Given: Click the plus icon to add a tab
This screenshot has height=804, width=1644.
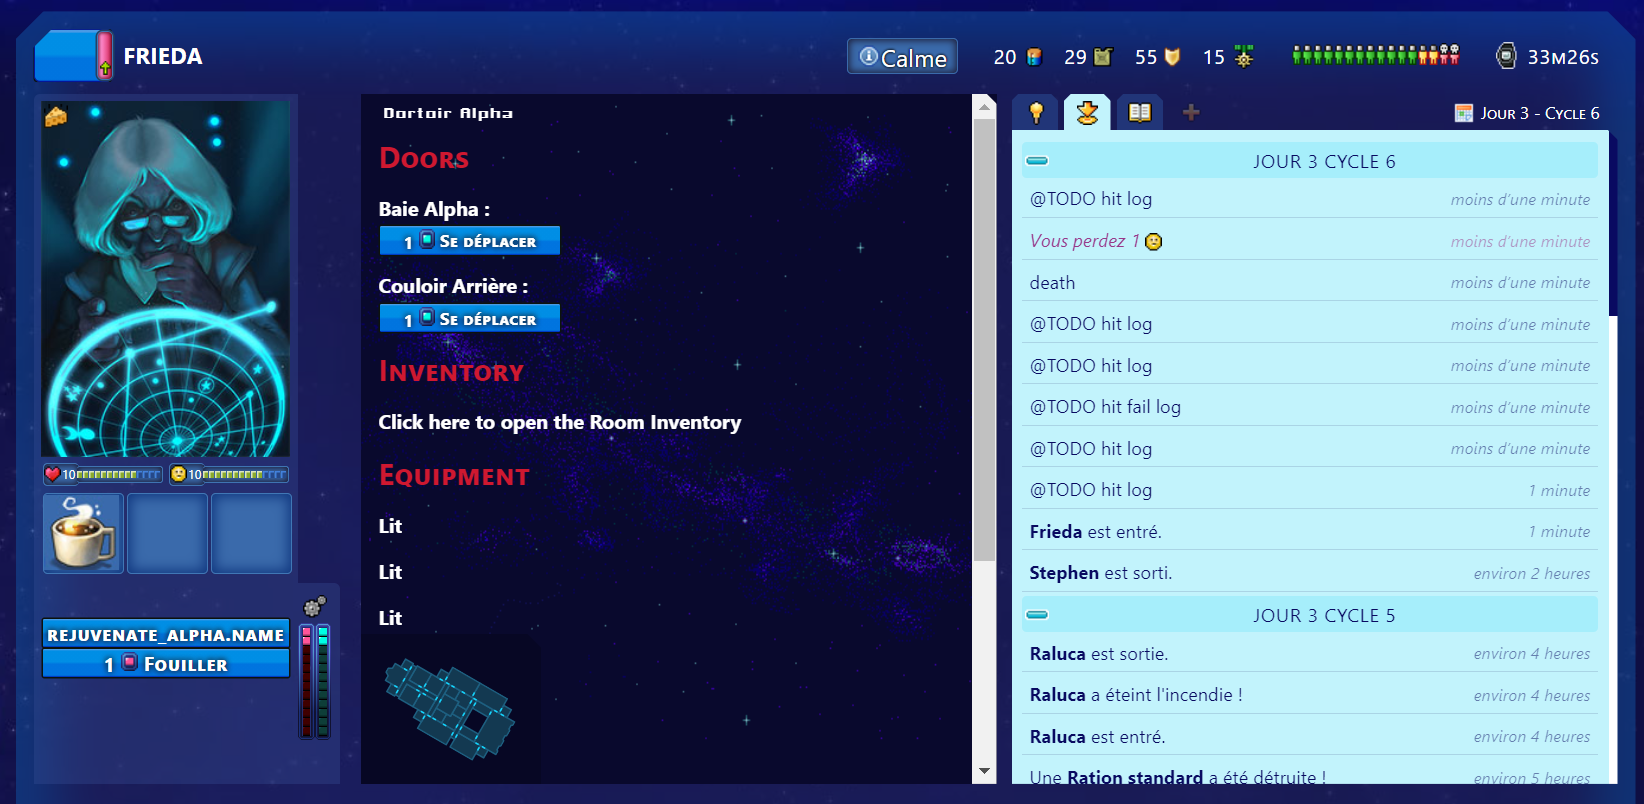Looking at the screenshot, I should [1191, 113].
